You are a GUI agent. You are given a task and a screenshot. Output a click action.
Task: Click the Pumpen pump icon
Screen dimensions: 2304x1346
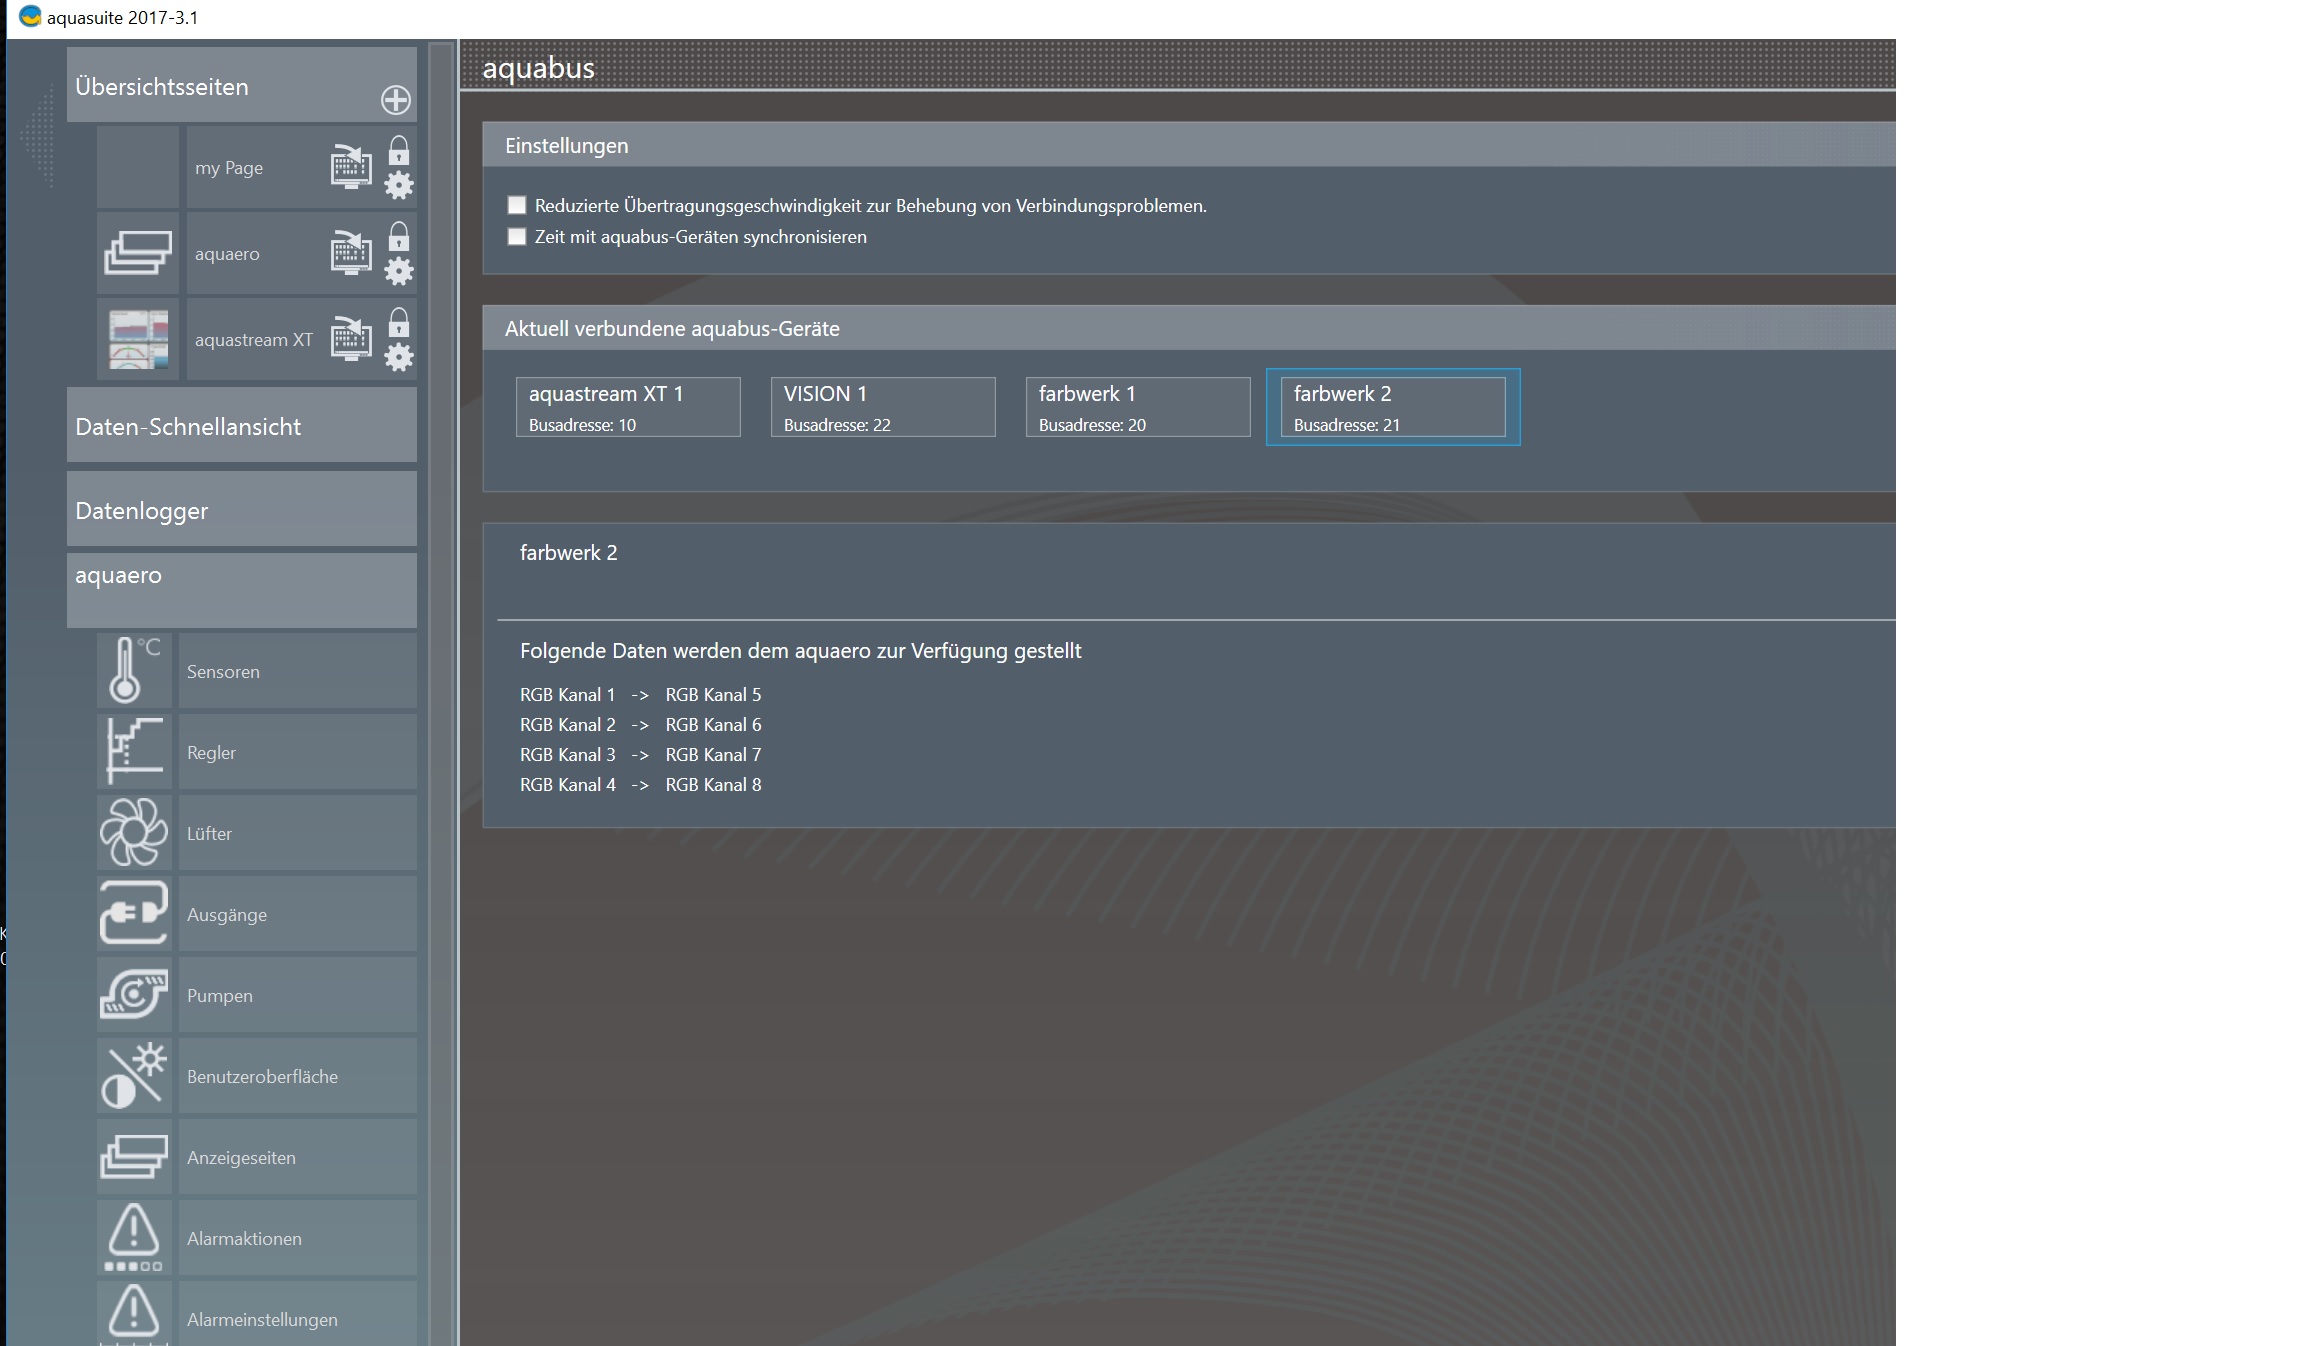(x=134, y=995)
